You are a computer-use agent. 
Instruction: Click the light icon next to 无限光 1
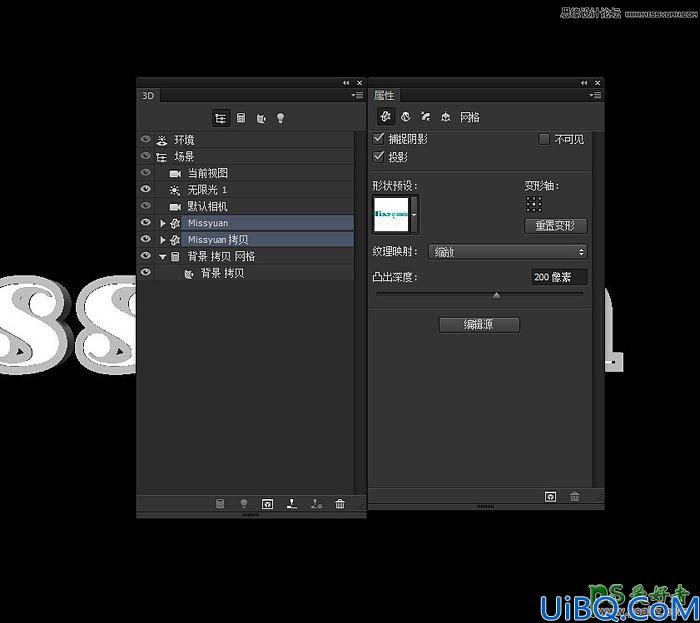click(175, 190)
